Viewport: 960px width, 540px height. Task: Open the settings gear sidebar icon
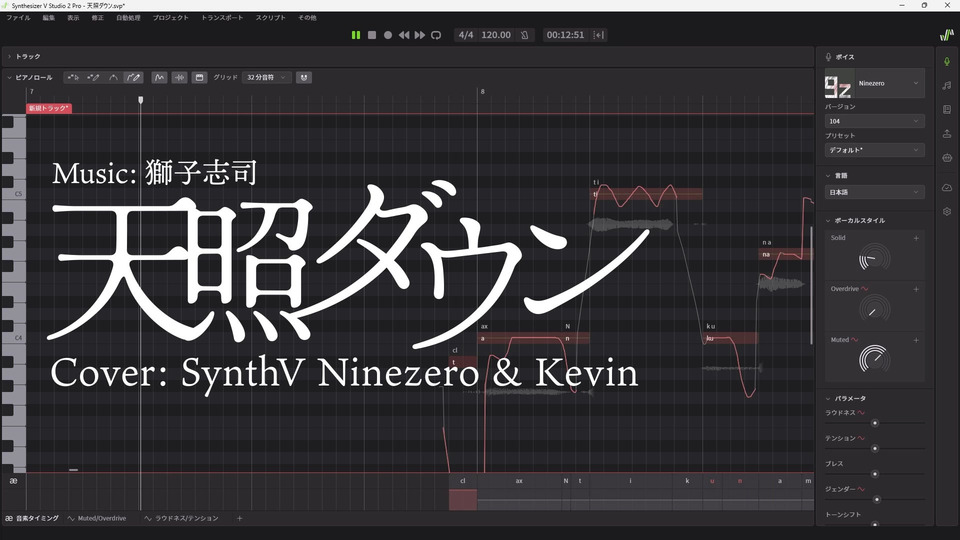[947, 211]
